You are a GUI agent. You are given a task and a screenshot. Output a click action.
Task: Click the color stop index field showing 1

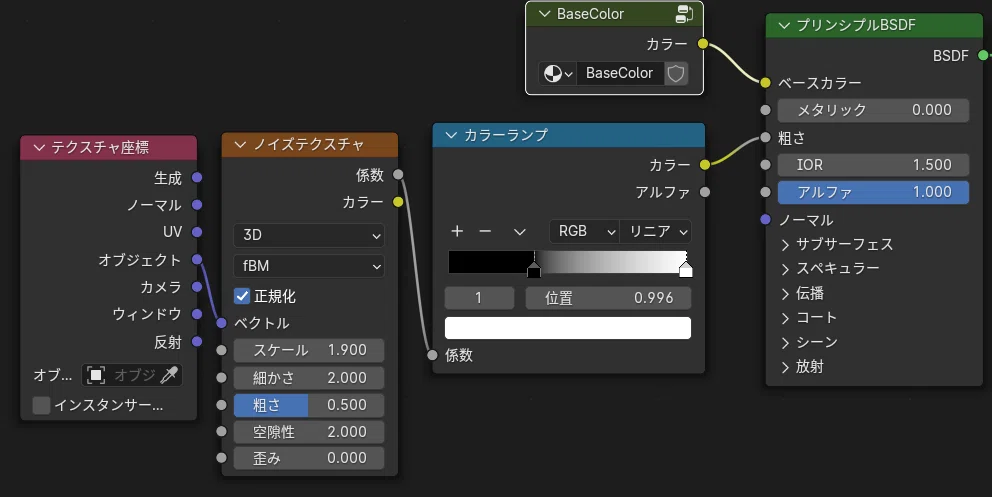click(x=479, y=298)
